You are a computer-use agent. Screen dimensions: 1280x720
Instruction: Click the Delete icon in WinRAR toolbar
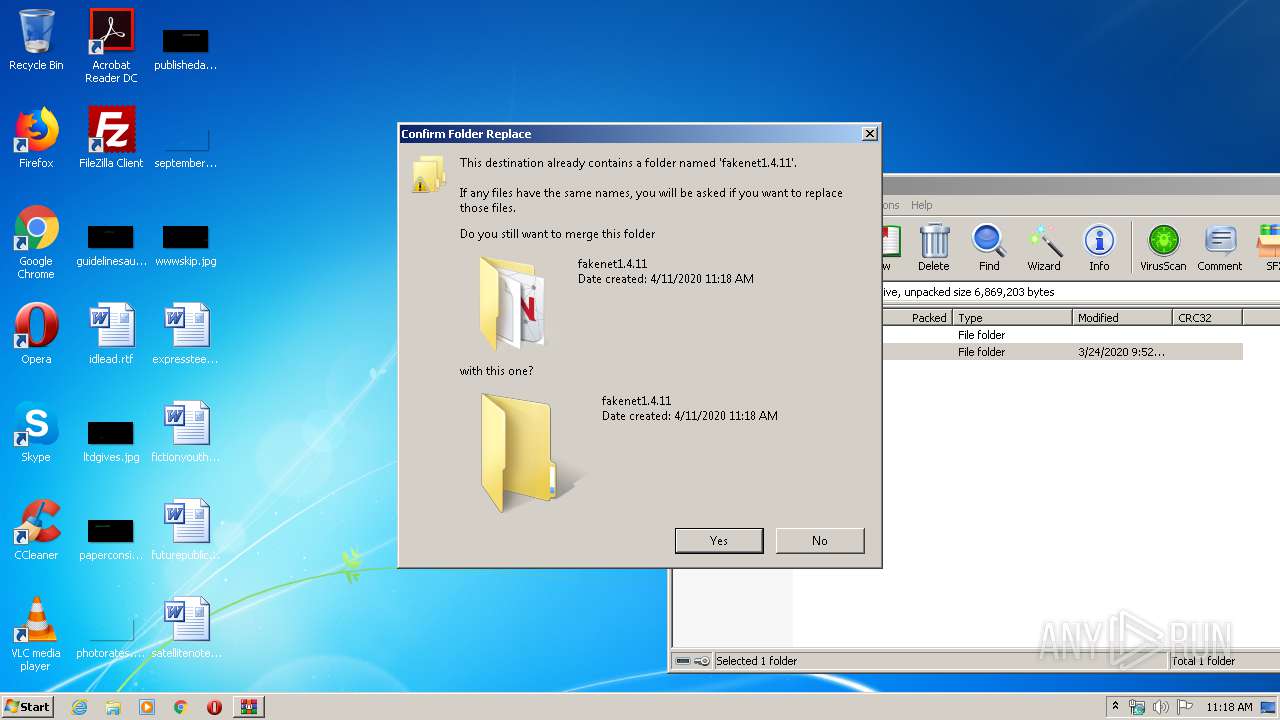tap(933, 247)
